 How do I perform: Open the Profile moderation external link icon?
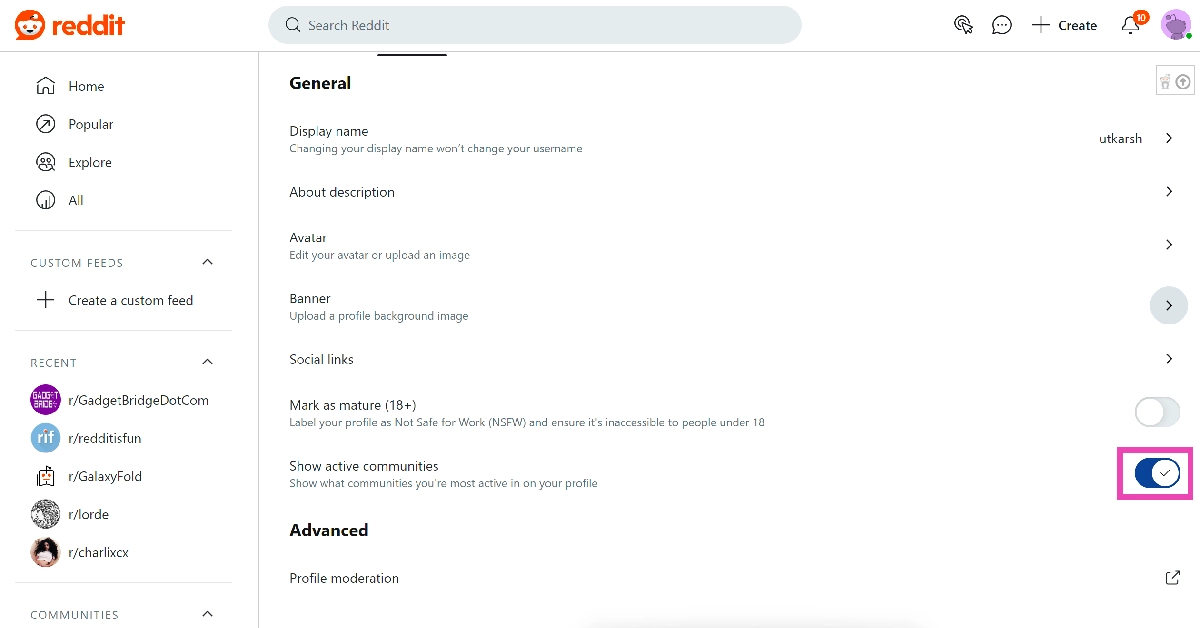(x=1172, y=578)
